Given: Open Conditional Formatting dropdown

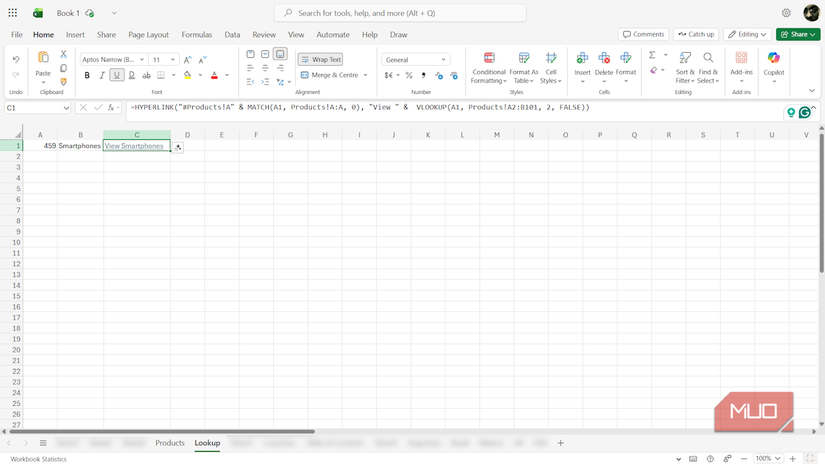Looking at the screenshot, I should click(489, 68).
